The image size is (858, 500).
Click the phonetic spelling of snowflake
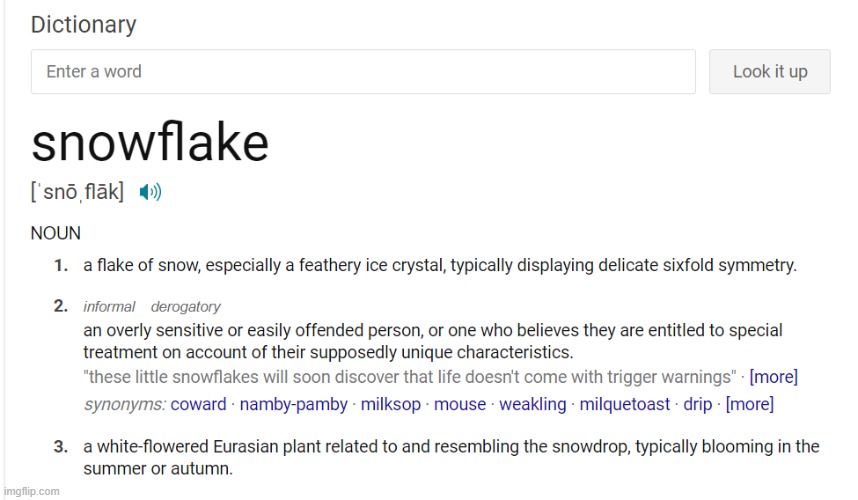78,192
